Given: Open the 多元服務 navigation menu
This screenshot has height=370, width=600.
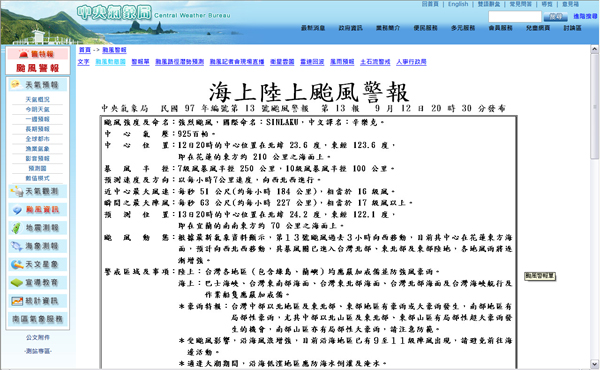Looking at the screenshot, I should point(463,28).
